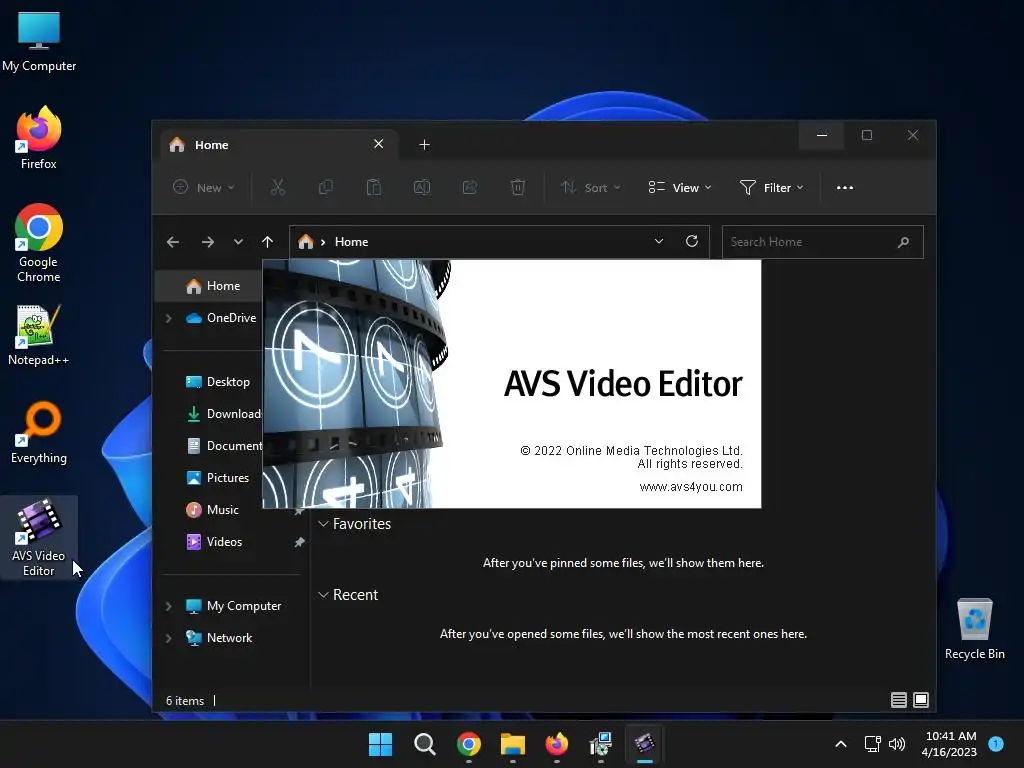Image resolution: width=1024 pixels, height=768 pixels.
Task: Open the Recycle Bin on desktop
Action: [x=974, y=629]
